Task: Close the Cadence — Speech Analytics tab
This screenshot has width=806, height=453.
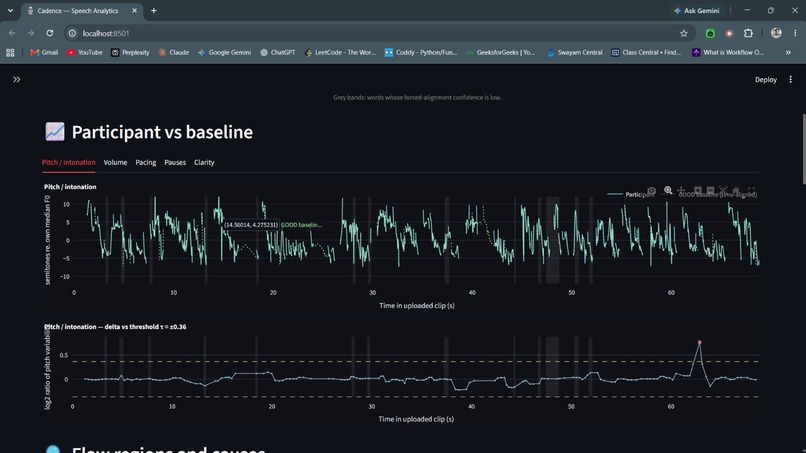Action: (135, 10)
